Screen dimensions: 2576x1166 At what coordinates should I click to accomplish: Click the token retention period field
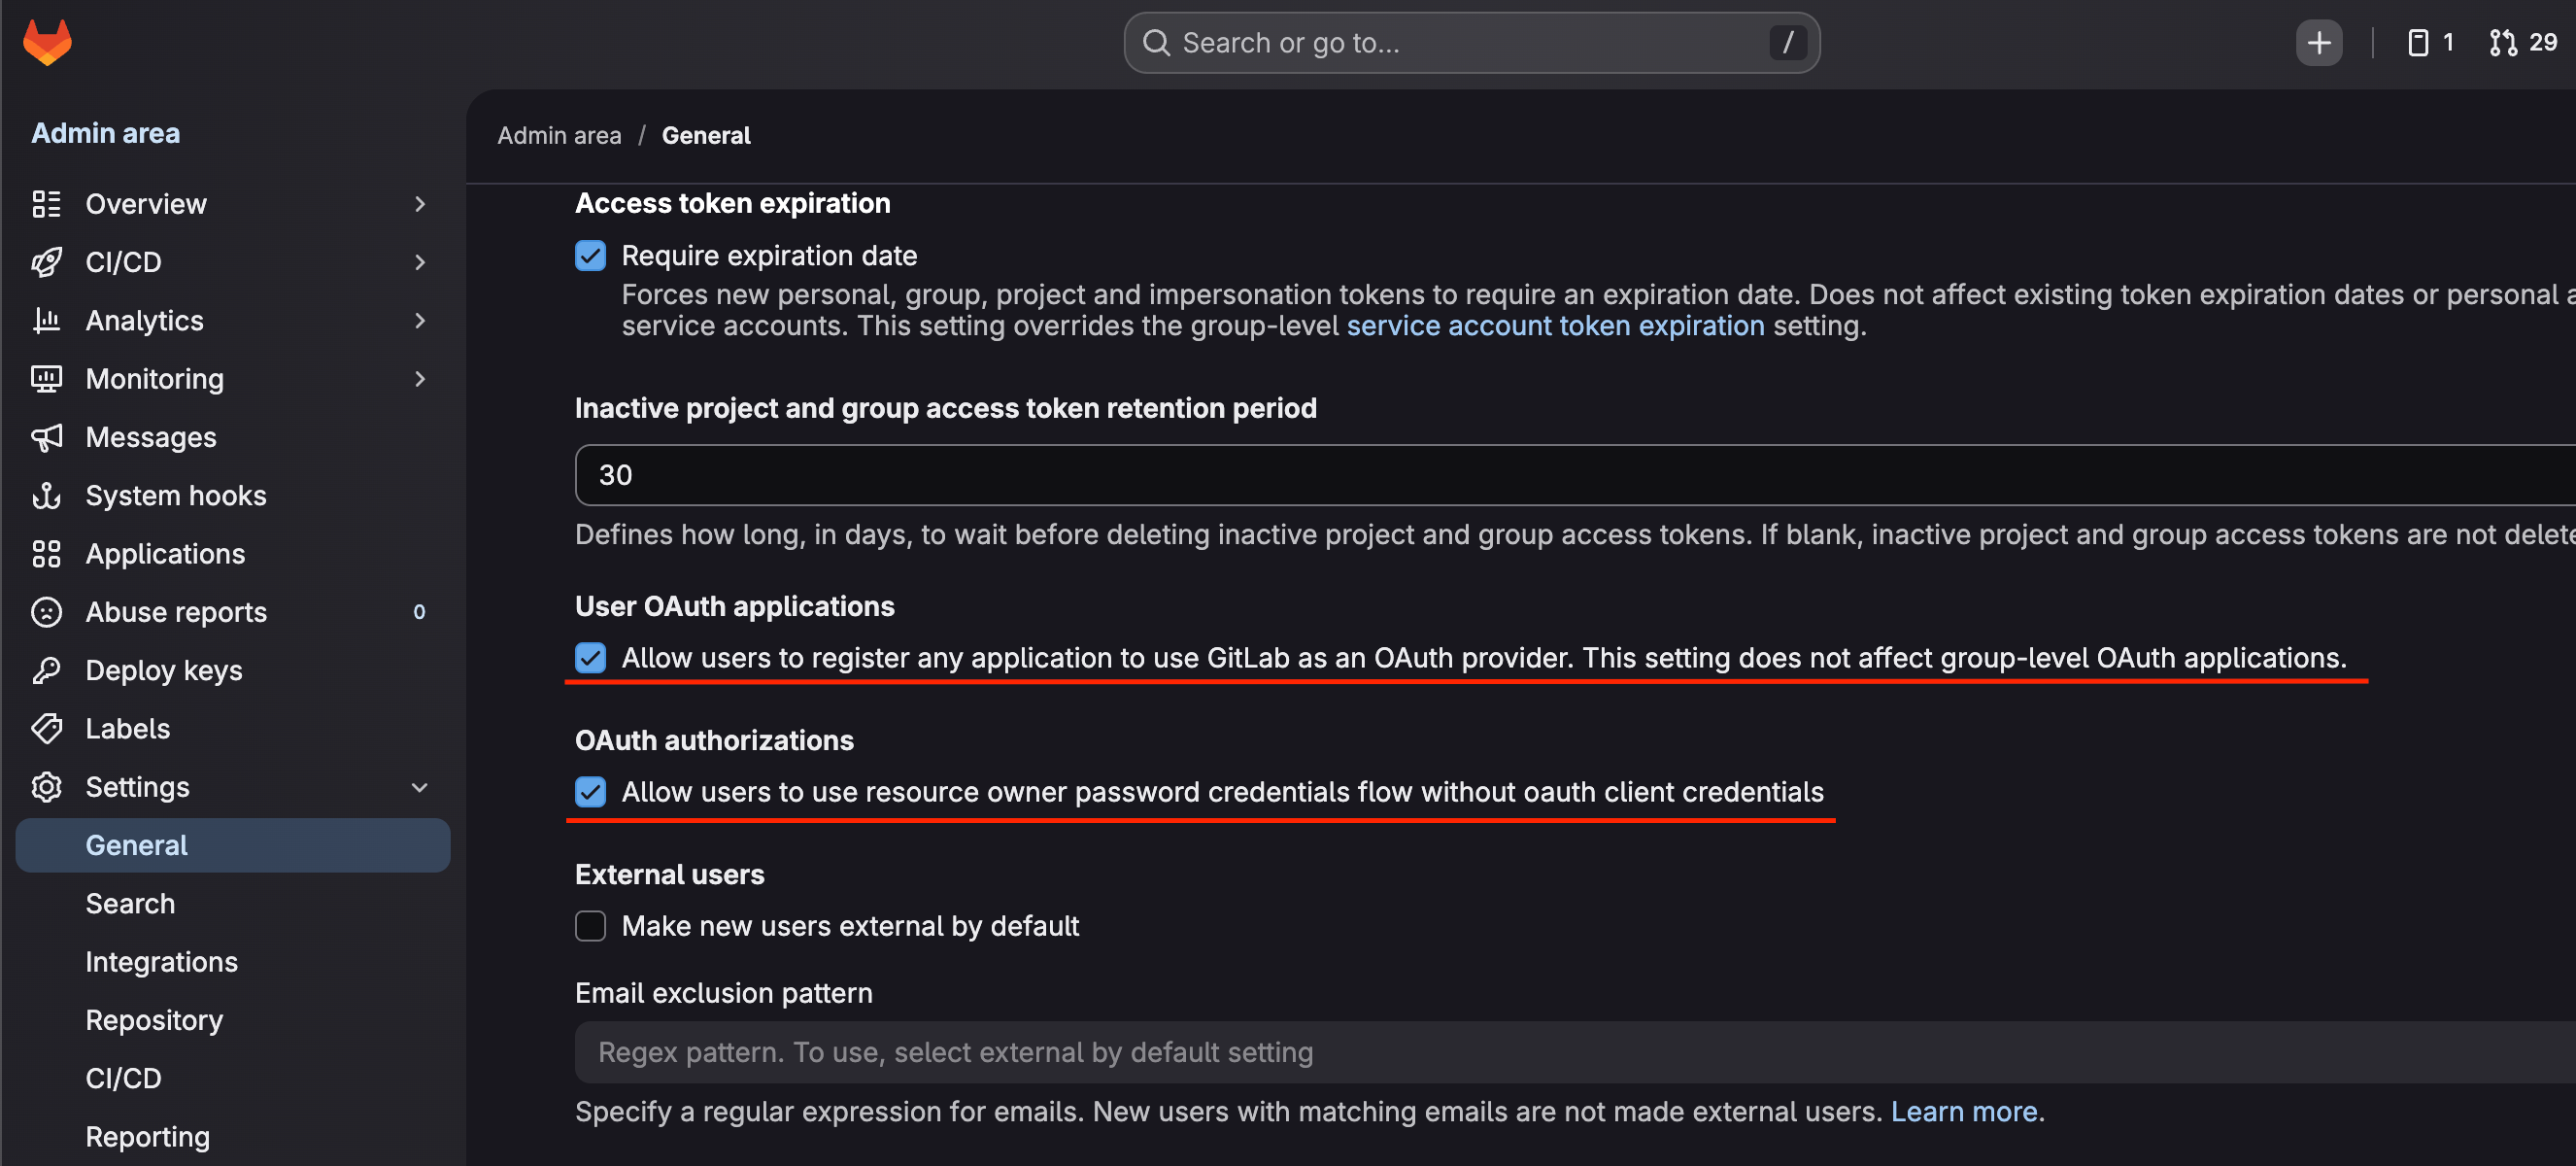(x=1575, y=475)
